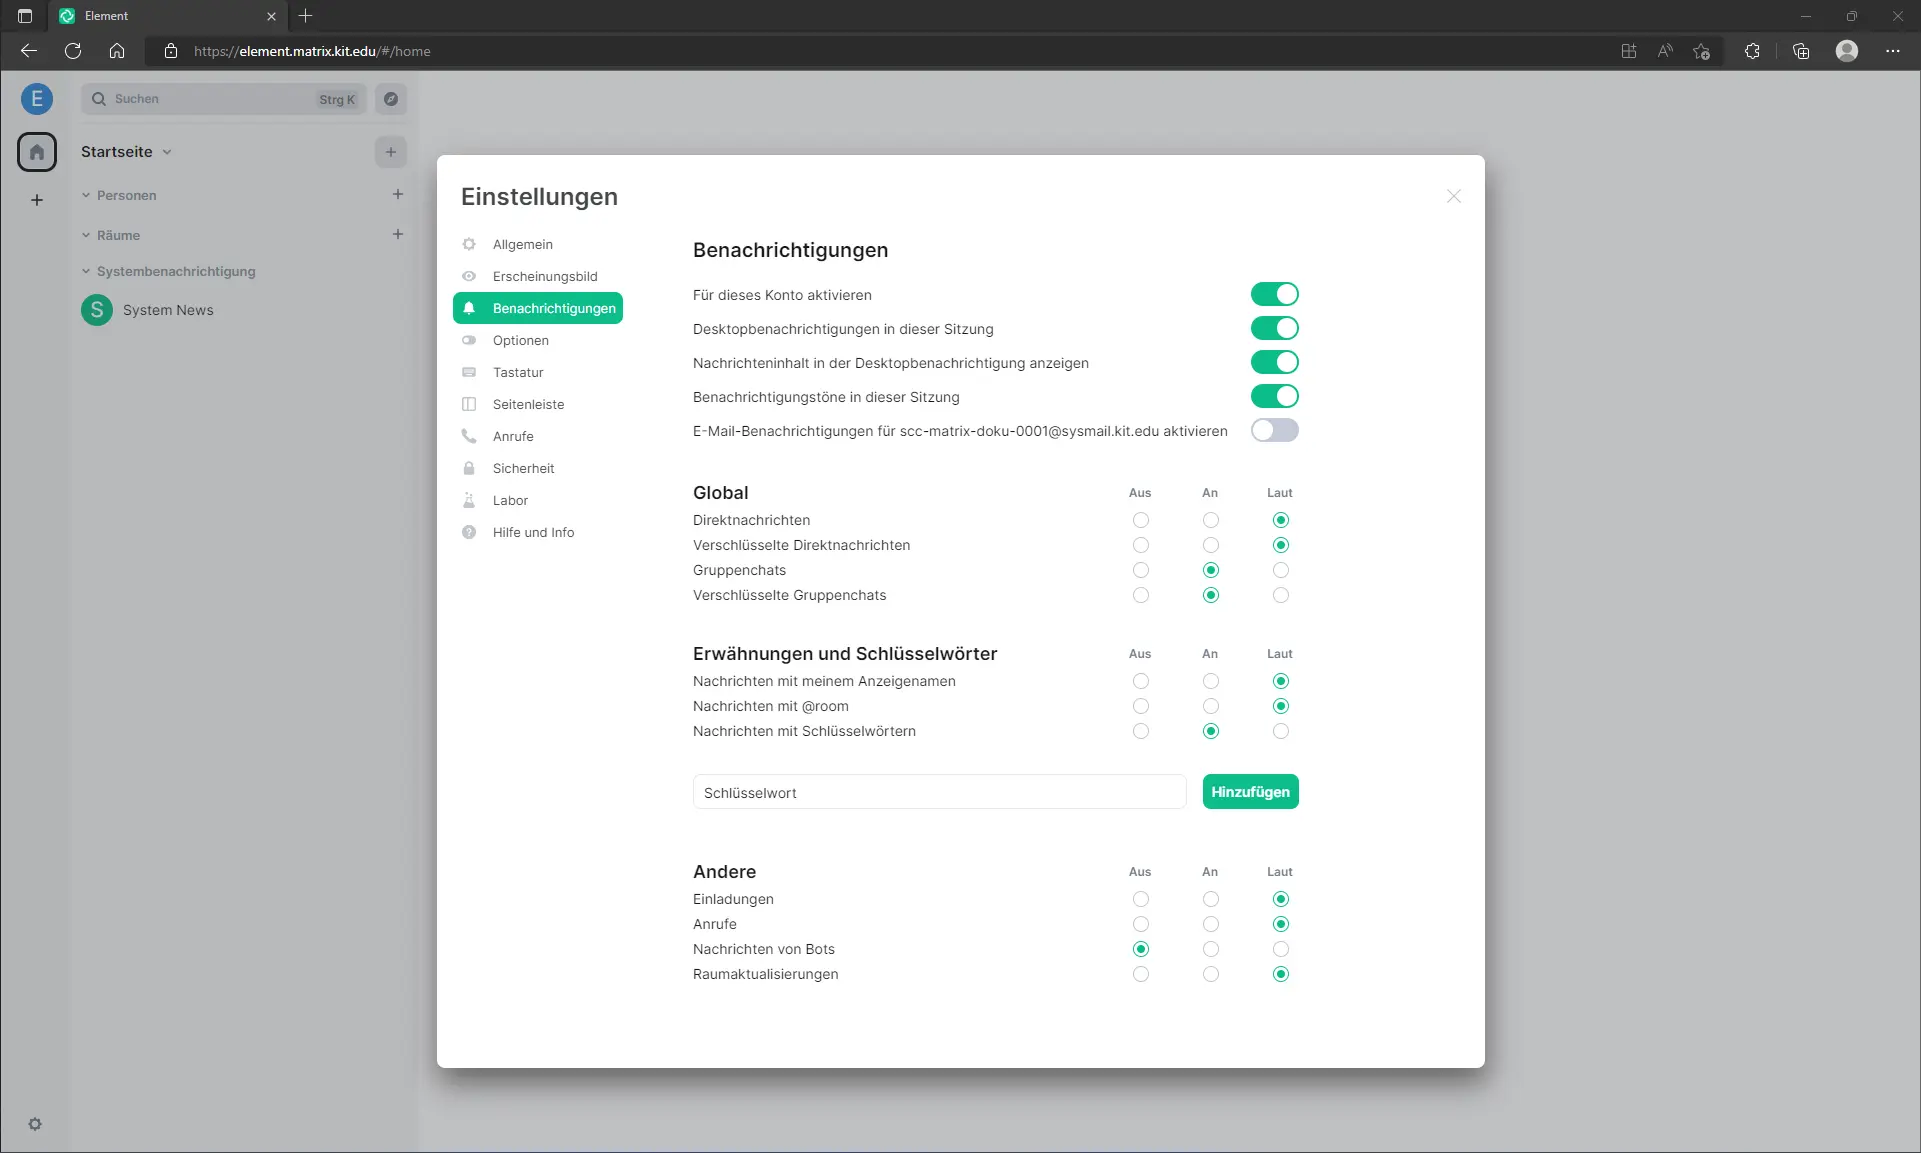Select the Erscheinungsbild settings icon

click(x=469, y=276)
